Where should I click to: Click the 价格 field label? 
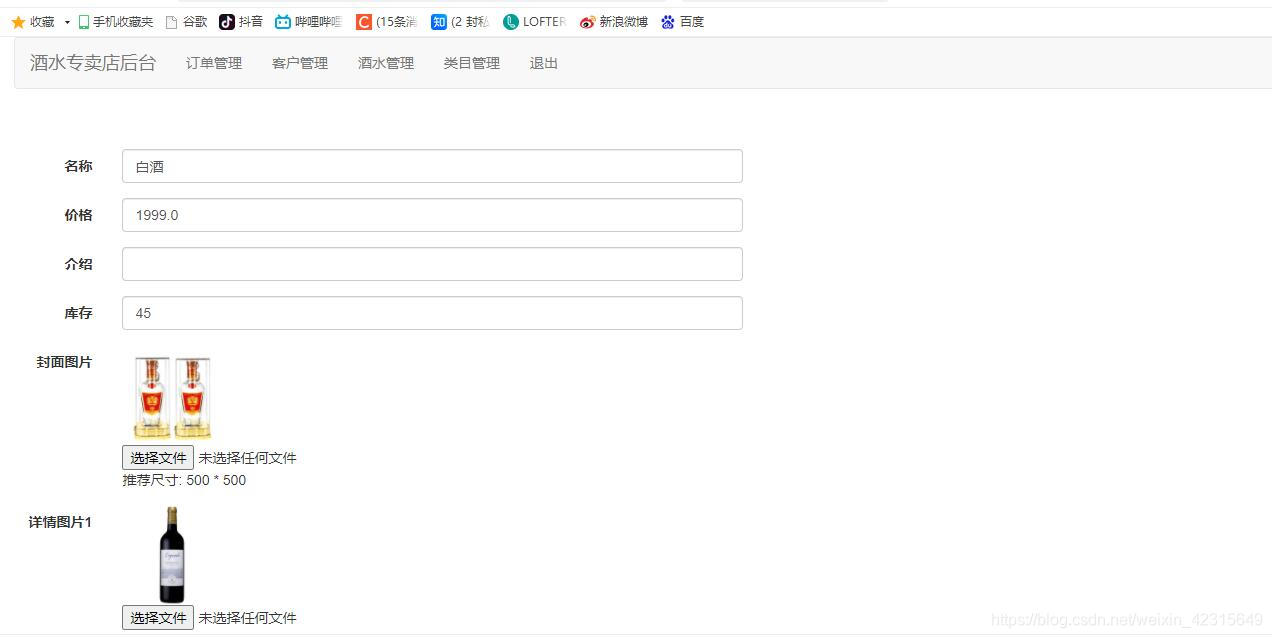[x=79, y=215]
